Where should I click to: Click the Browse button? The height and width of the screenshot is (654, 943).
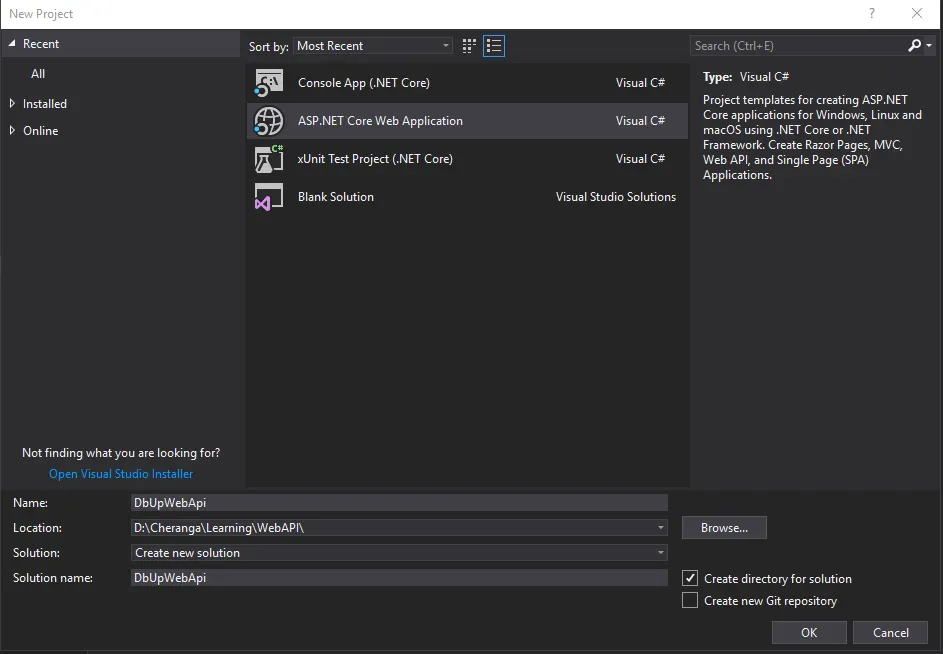point(724,527)
